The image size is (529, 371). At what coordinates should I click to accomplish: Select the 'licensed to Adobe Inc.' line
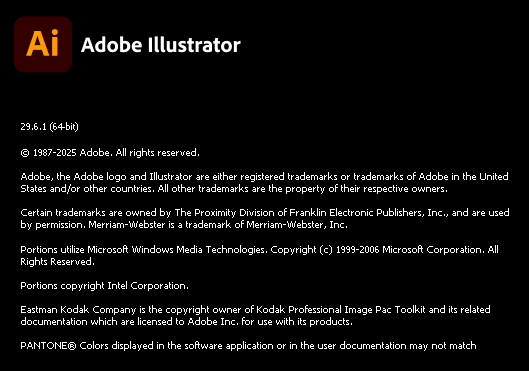pos(187,322)
